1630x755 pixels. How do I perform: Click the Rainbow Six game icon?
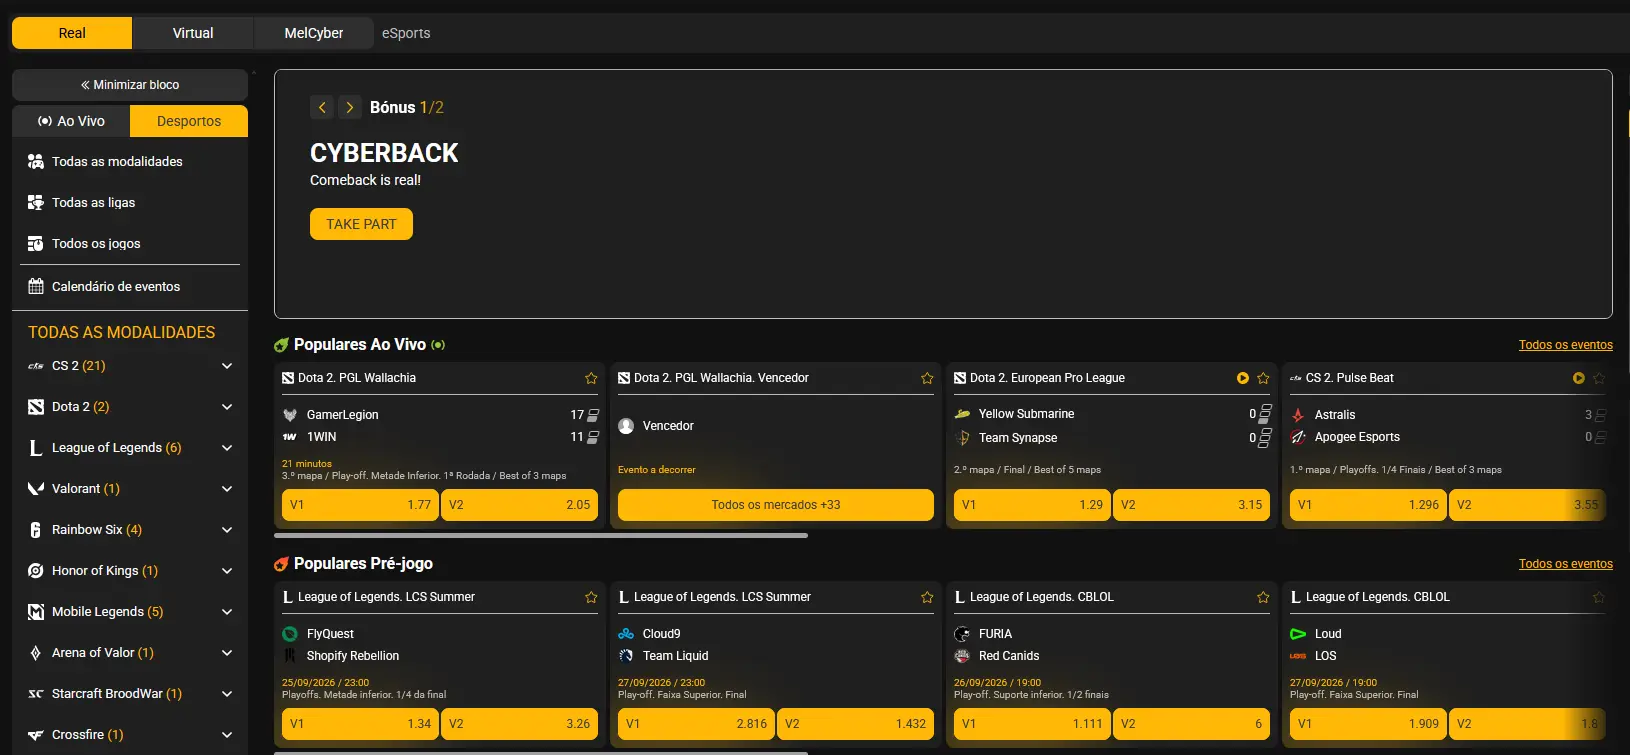click(36, 530)
